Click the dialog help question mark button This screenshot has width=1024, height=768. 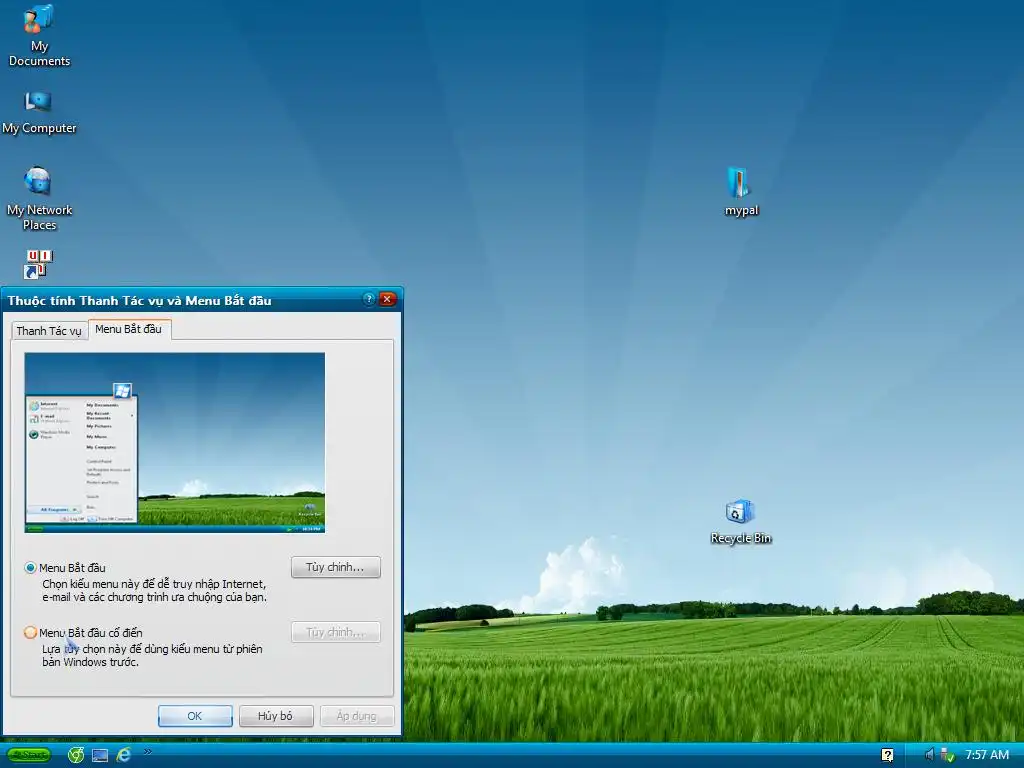click(368, 299)
